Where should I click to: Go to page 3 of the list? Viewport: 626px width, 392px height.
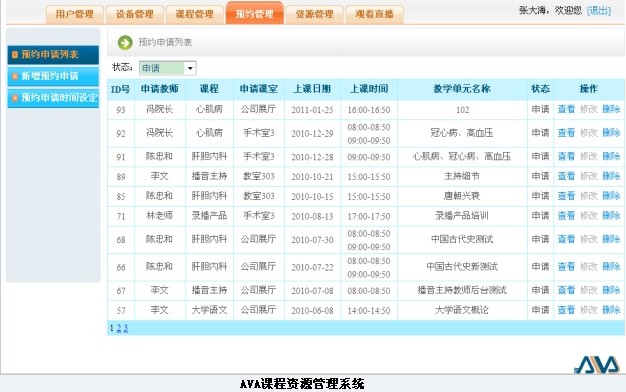pyautogui.click(x=126, y=328)
